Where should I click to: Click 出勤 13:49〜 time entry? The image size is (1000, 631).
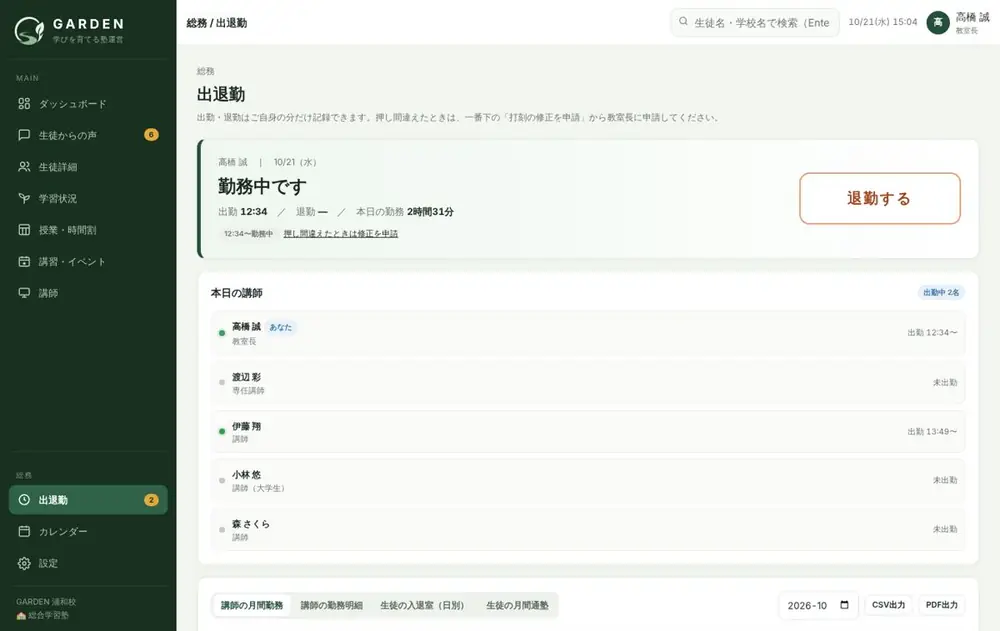point(932,432)
